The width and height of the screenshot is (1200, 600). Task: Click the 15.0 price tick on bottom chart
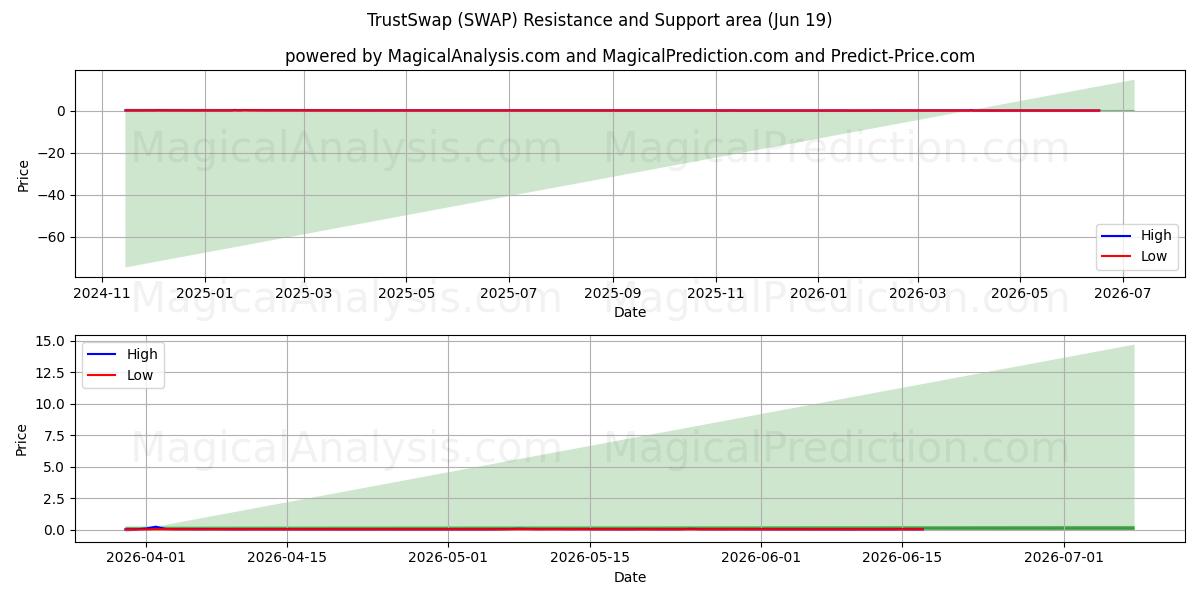click(52, 341)
